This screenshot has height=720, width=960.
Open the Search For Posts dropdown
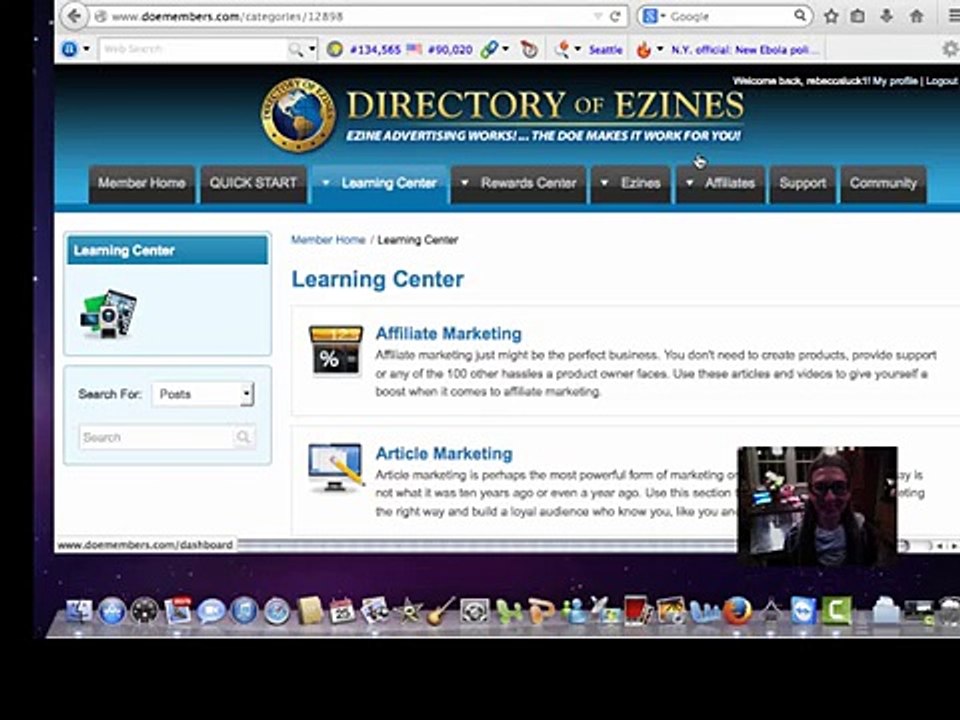(x=203, y=394)
